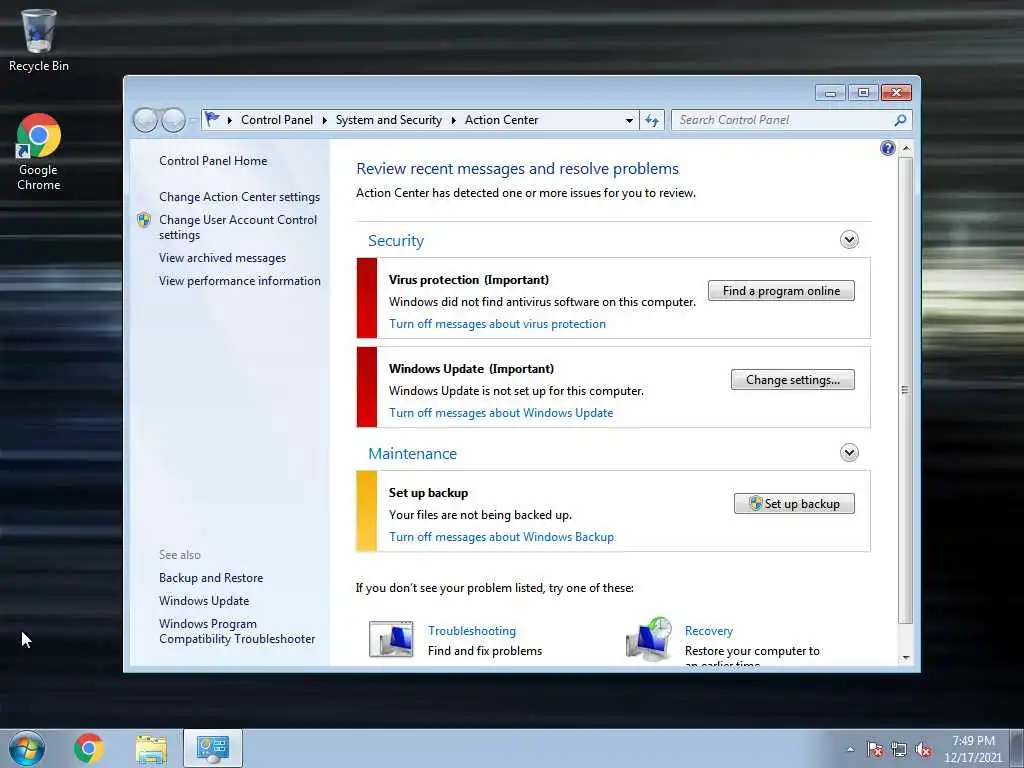Open help with the blue question mark
The height and width of the screenshot is (768, 1024).
click(888, 148)
